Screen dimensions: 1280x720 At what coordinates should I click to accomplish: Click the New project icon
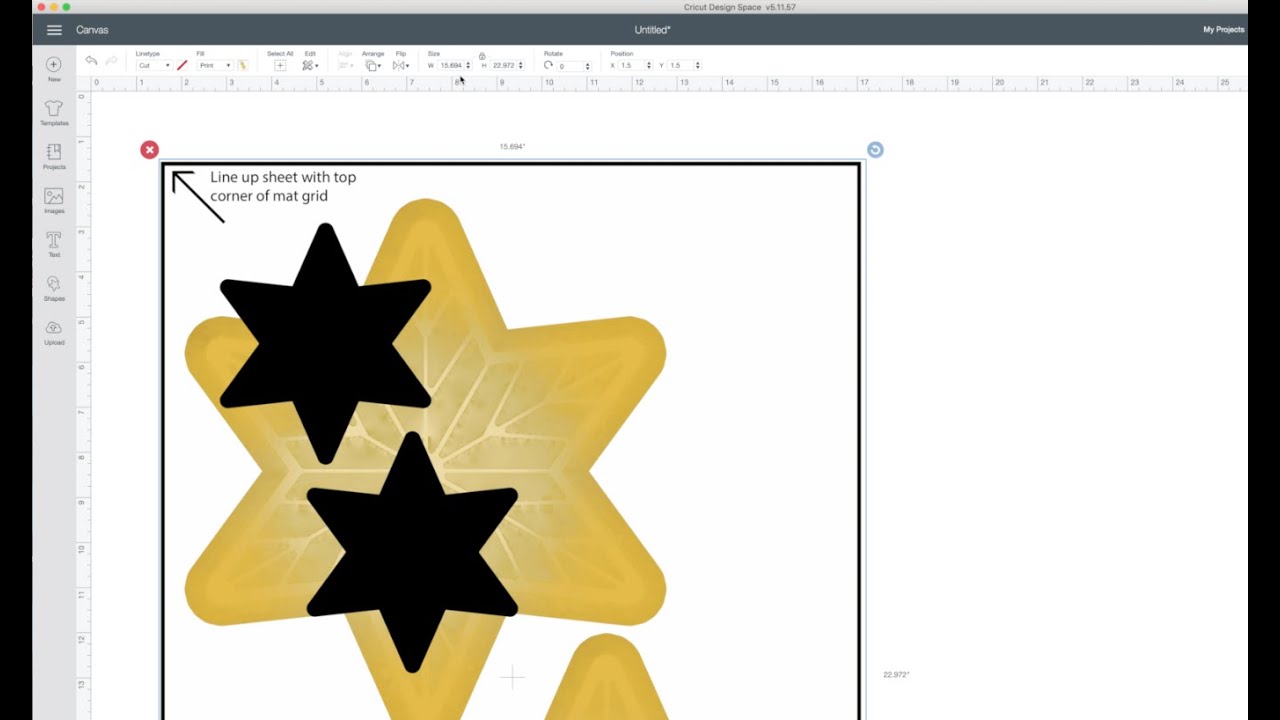click(54, 64)
